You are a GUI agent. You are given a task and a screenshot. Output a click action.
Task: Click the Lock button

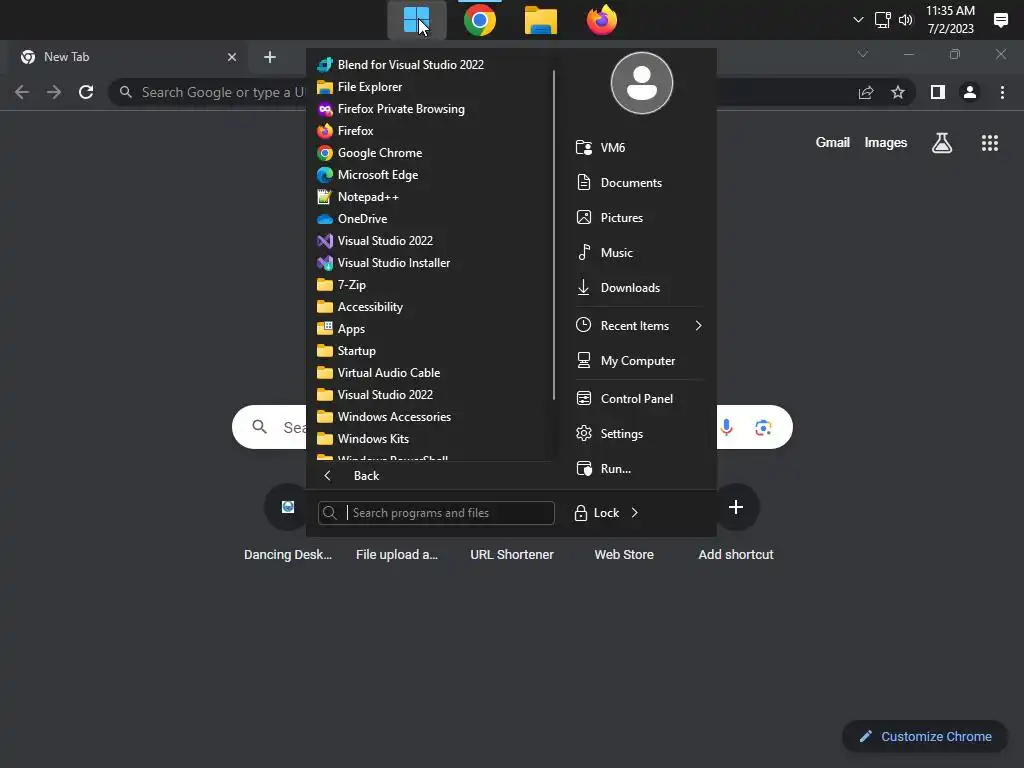point(596,513)
